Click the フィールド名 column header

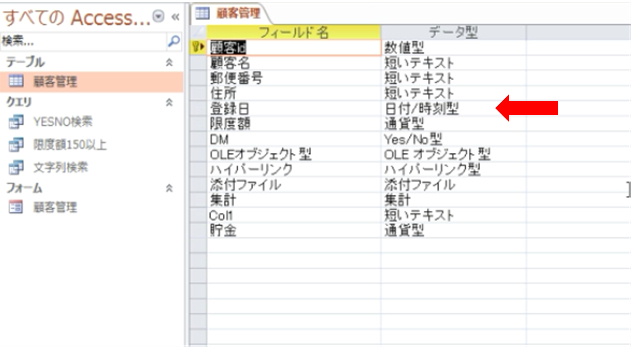[294, 32]
